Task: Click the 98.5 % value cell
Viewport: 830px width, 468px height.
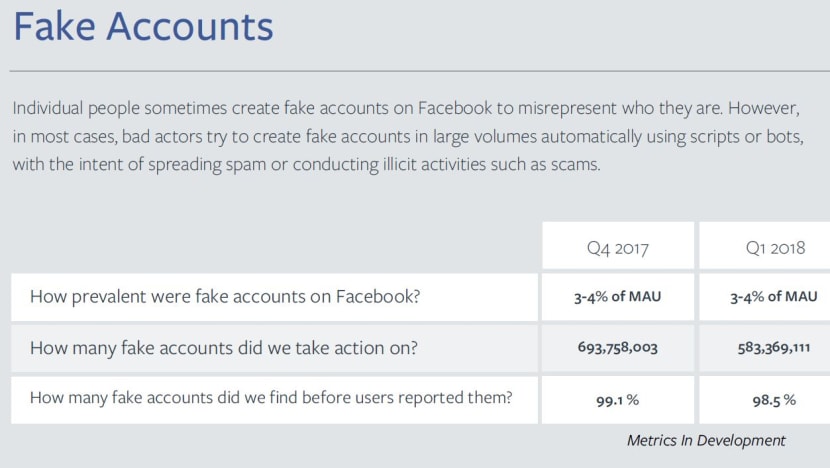Action: point(765,400)
